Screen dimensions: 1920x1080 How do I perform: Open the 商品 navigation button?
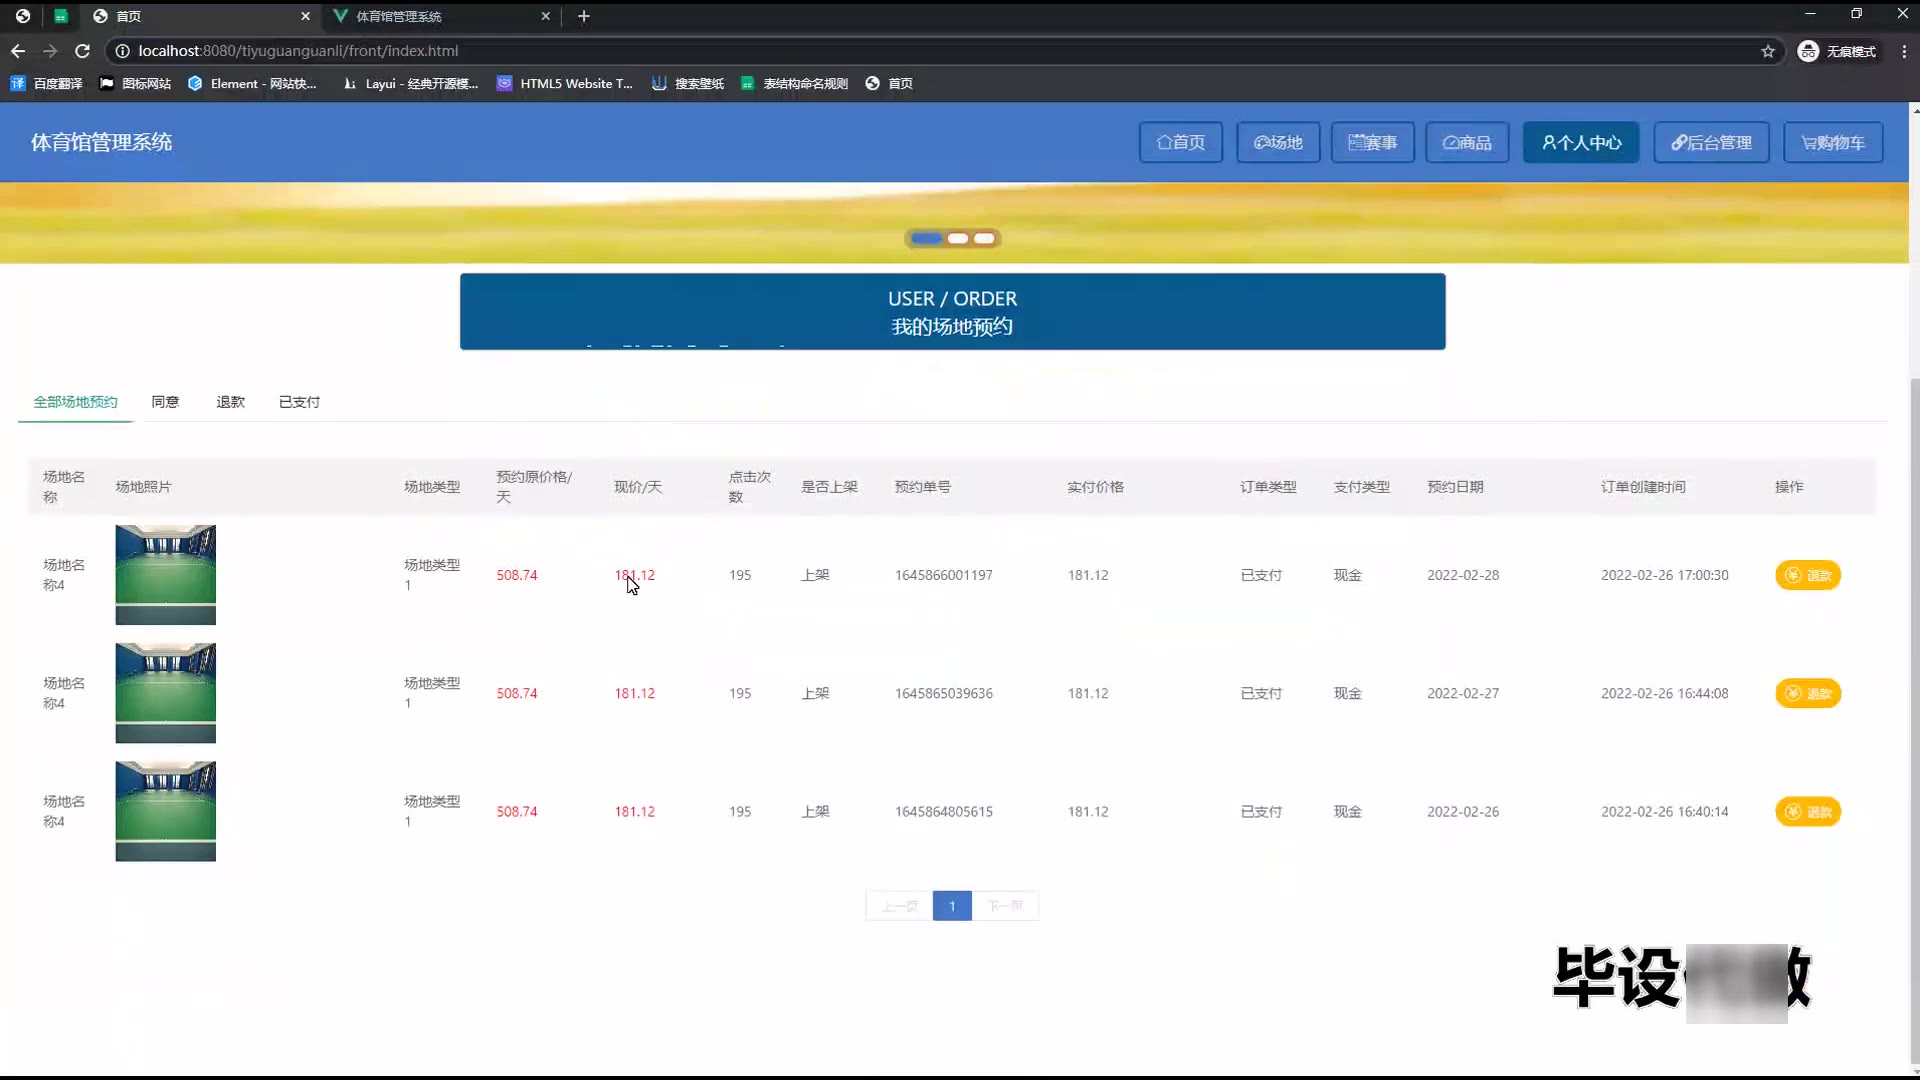pyautogui.click(x=1467, y=143)
